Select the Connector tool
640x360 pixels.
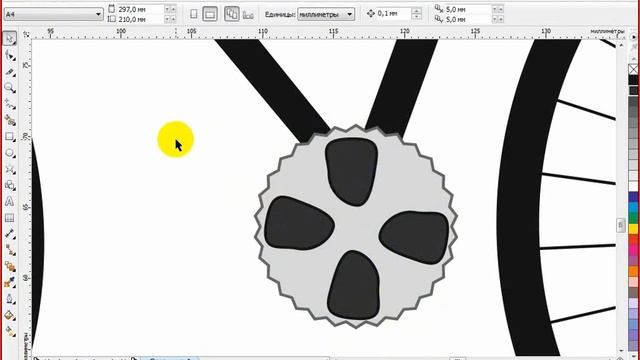point(10,250)
